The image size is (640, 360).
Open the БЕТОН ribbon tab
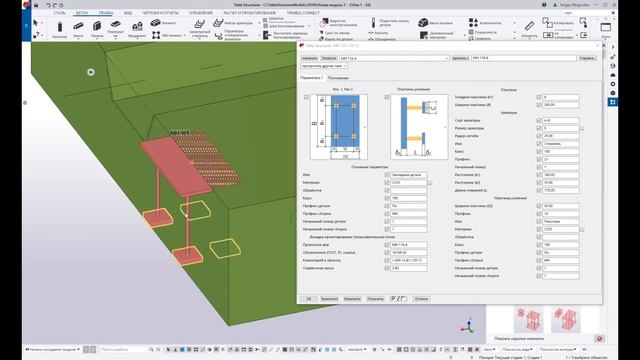click(x=82, y=13)
